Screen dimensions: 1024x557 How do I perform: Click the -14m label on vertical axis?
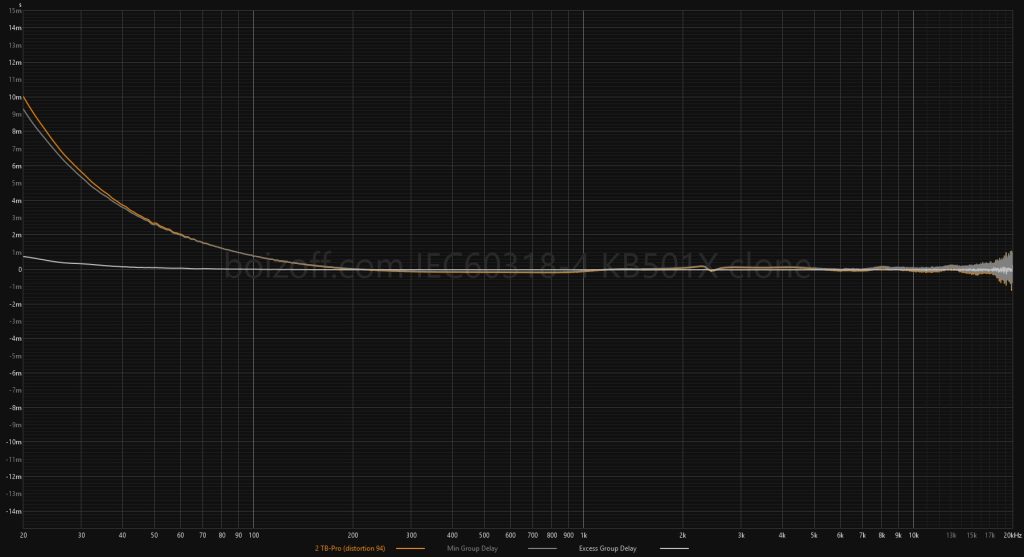(x=13, y=511)
